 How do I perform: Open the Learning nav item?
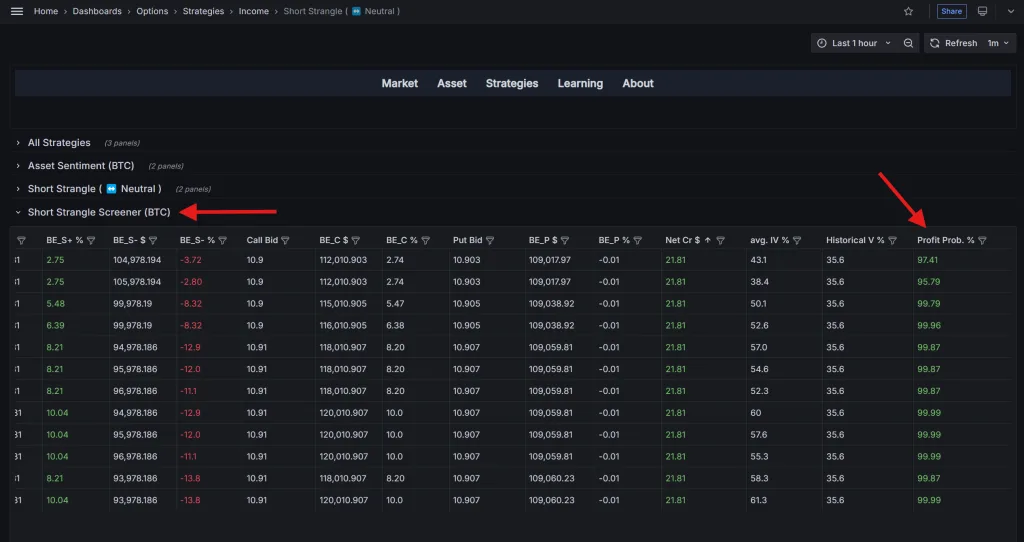tap(580, 83)
